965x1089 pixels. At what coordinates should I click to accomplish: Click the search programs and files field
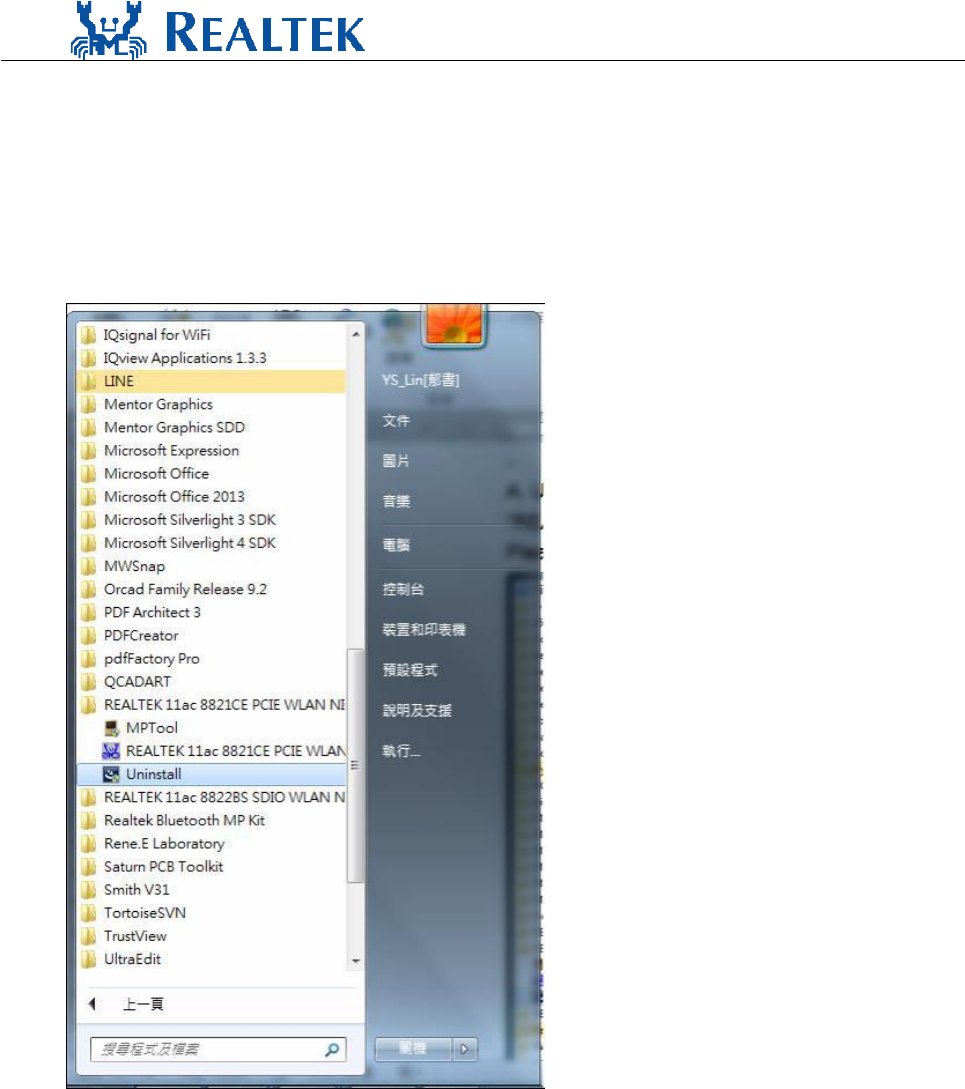(x=217, y=1049)
